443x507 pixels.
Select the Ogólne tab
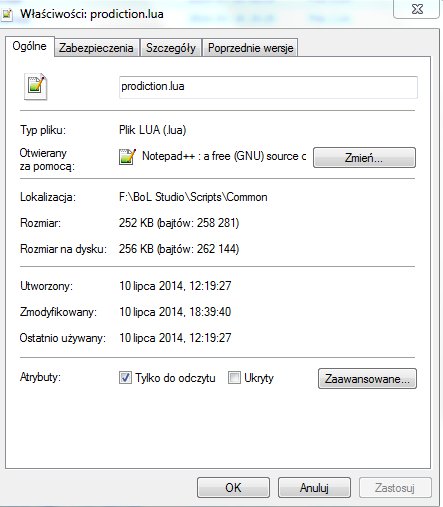29,46
